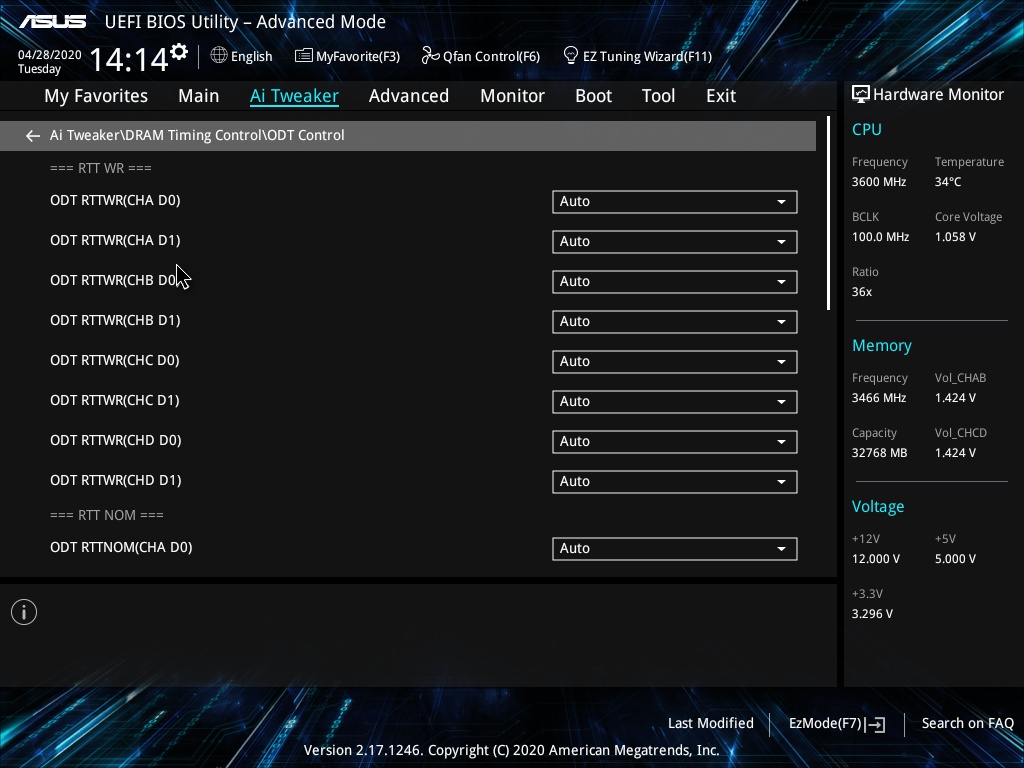Select the ODT RTTWR(CHB D1) label

pos(115,320)
